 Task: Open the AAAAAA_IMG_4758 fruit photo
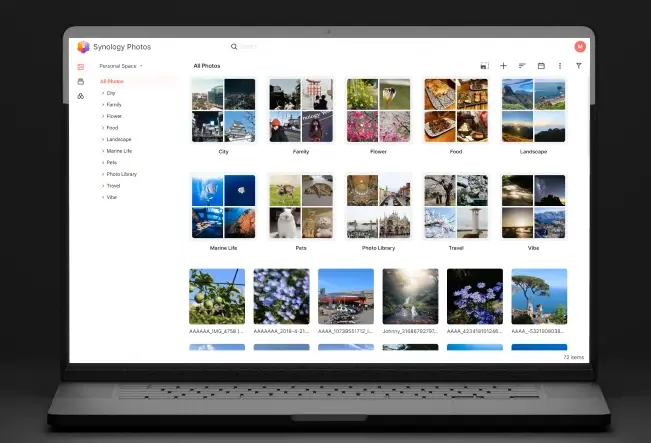[x=217, y=296]
